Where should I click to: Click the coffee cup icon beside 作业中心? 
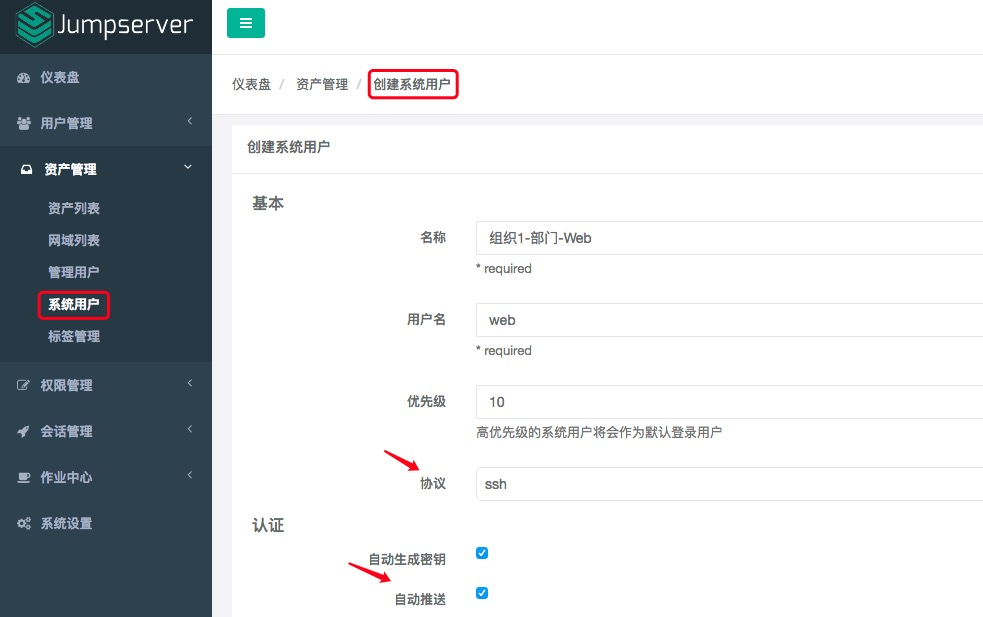(x=24, y=478)
